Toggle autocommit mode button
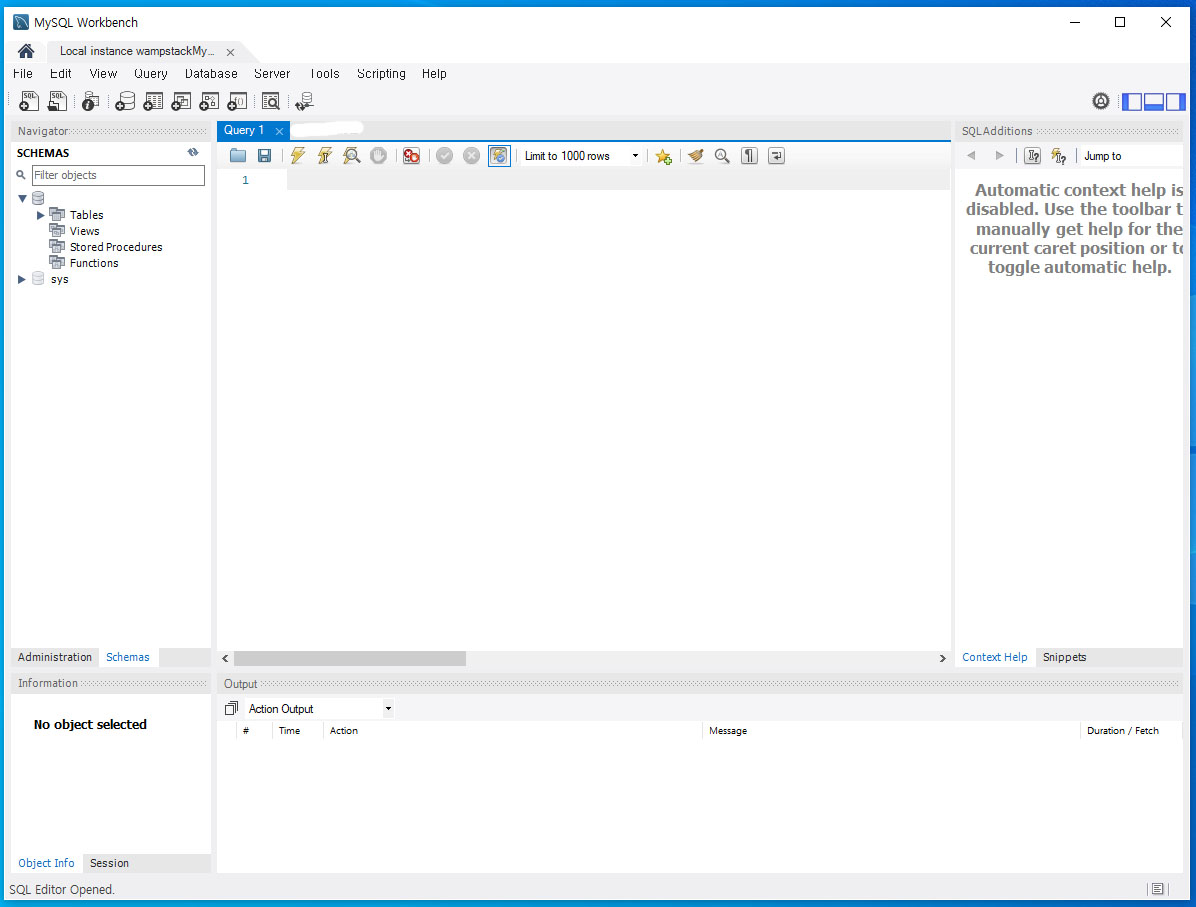The image size is (1196, 907). (499, 156)
